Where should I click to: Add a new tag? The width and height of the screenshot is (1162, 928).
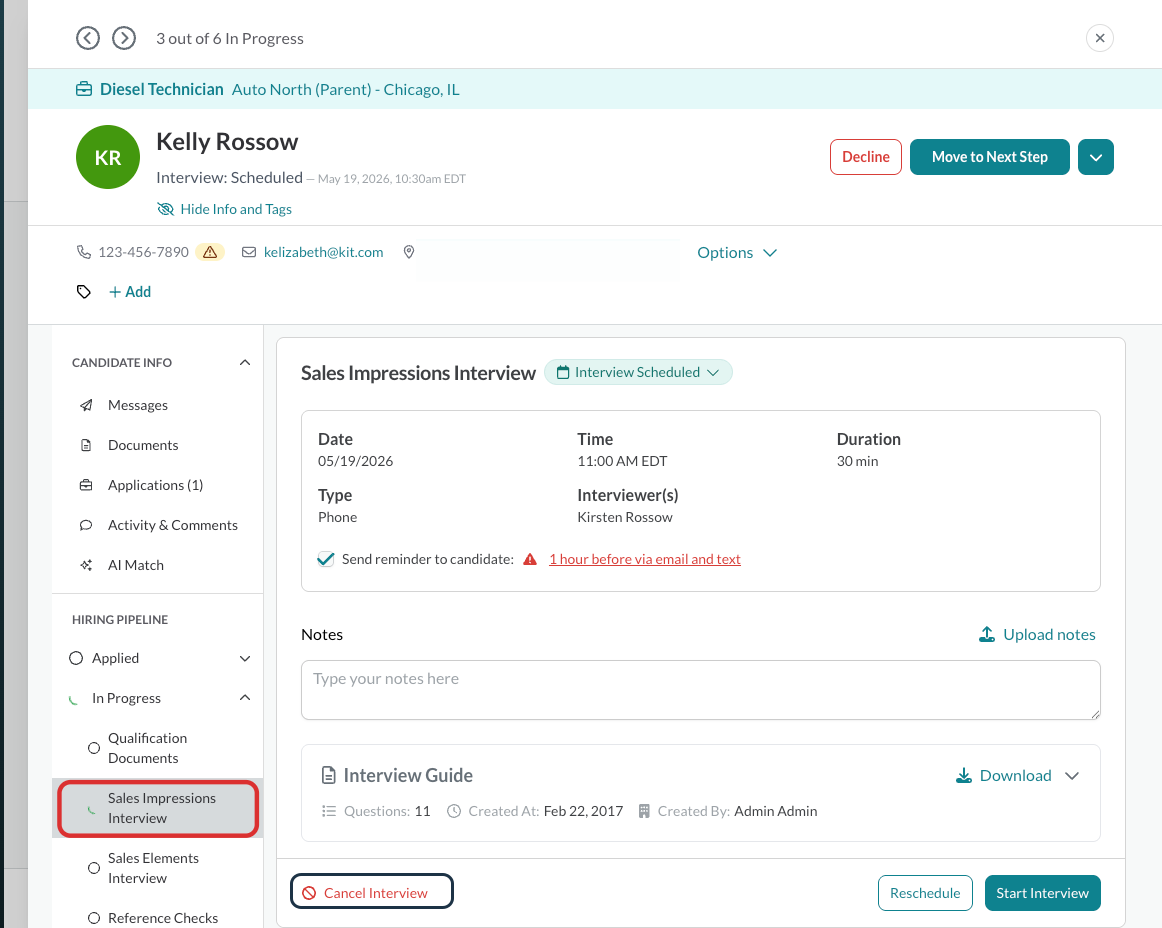[x=130, y=292]
